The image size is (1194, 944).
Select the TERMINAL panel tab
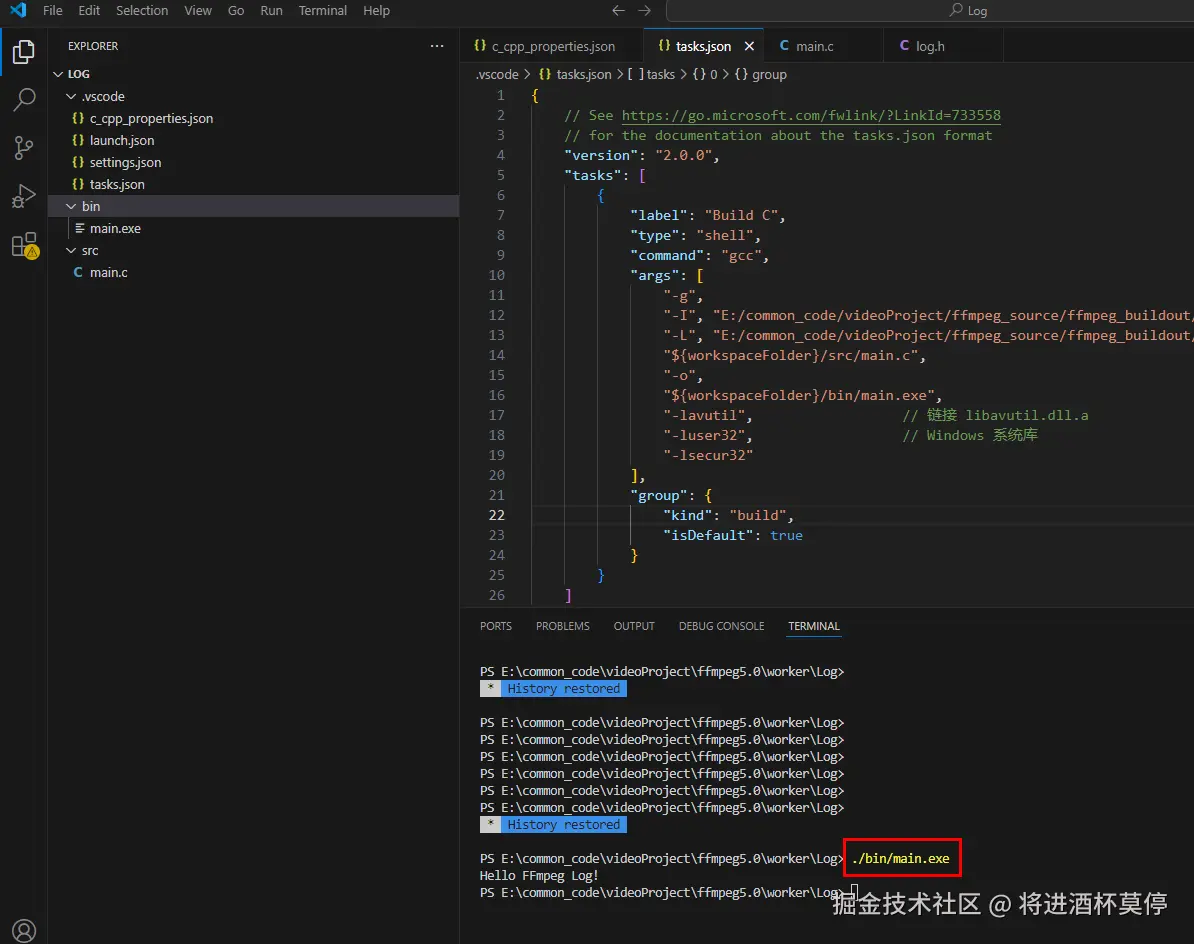click(x=813, y=626)
